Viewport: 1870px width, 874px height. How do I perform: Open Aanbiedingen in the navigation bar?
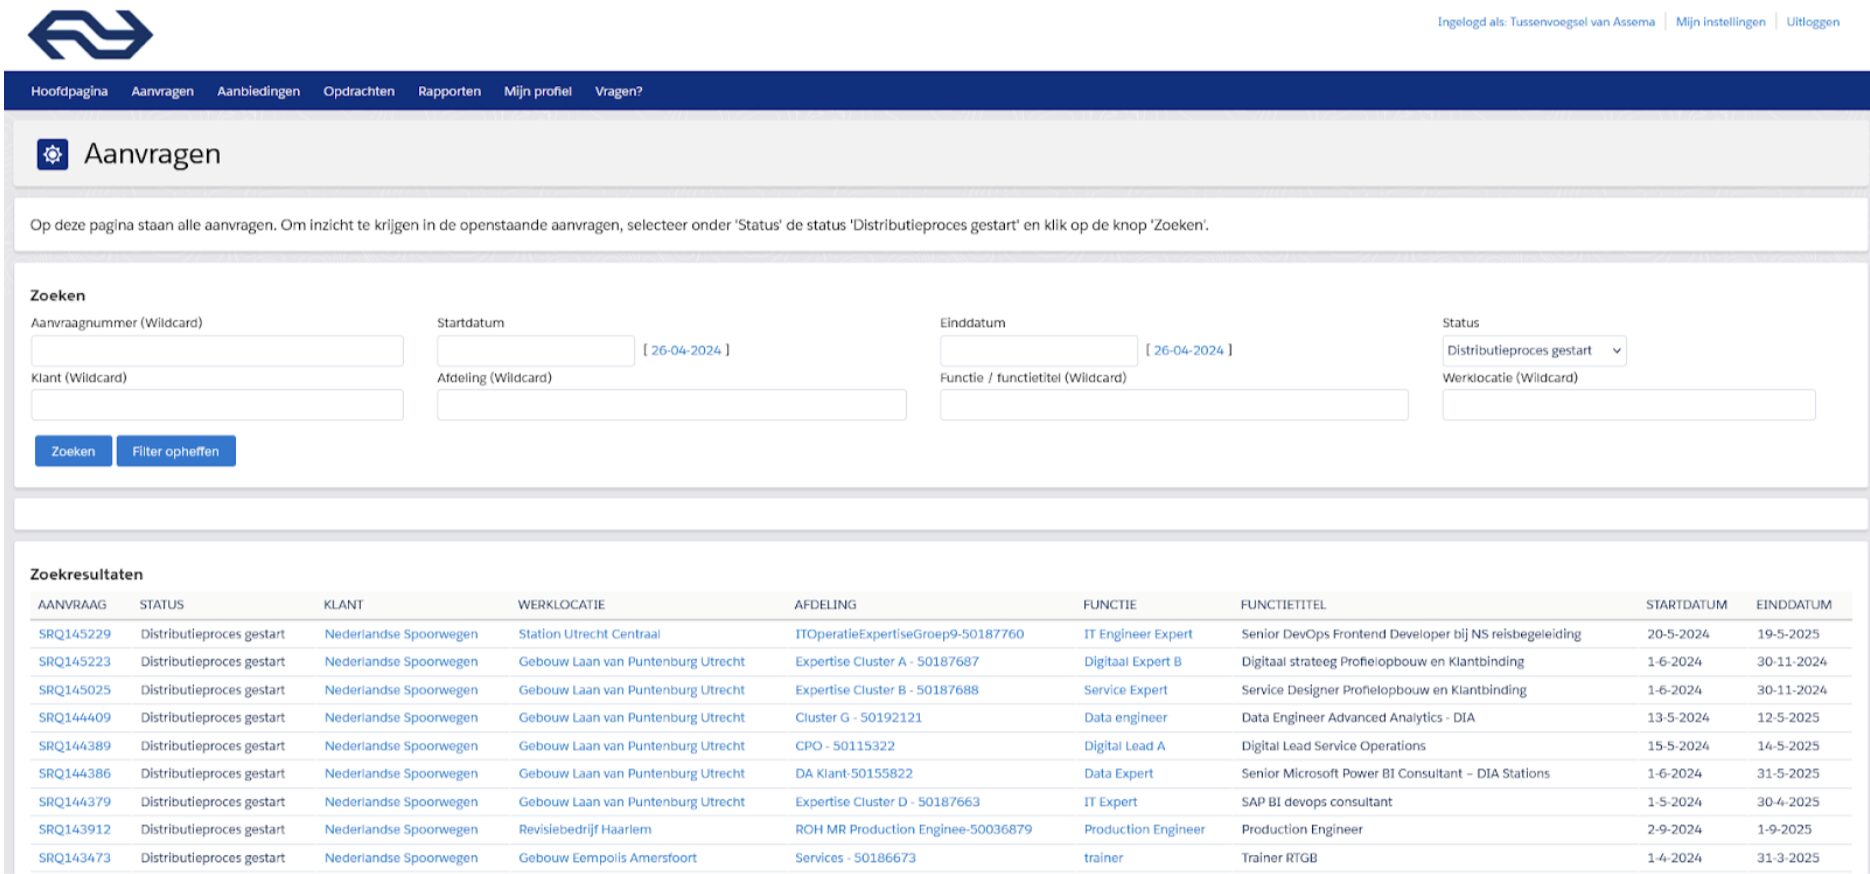tap(258, 91)
